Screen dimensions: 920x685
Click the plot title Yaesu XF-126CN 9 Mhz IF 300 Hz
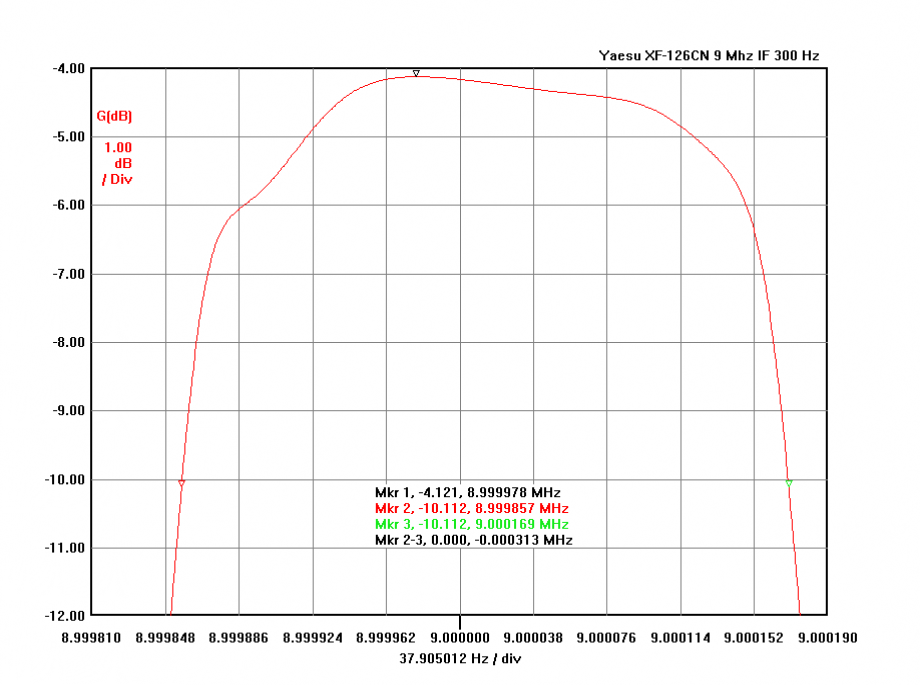708,56
